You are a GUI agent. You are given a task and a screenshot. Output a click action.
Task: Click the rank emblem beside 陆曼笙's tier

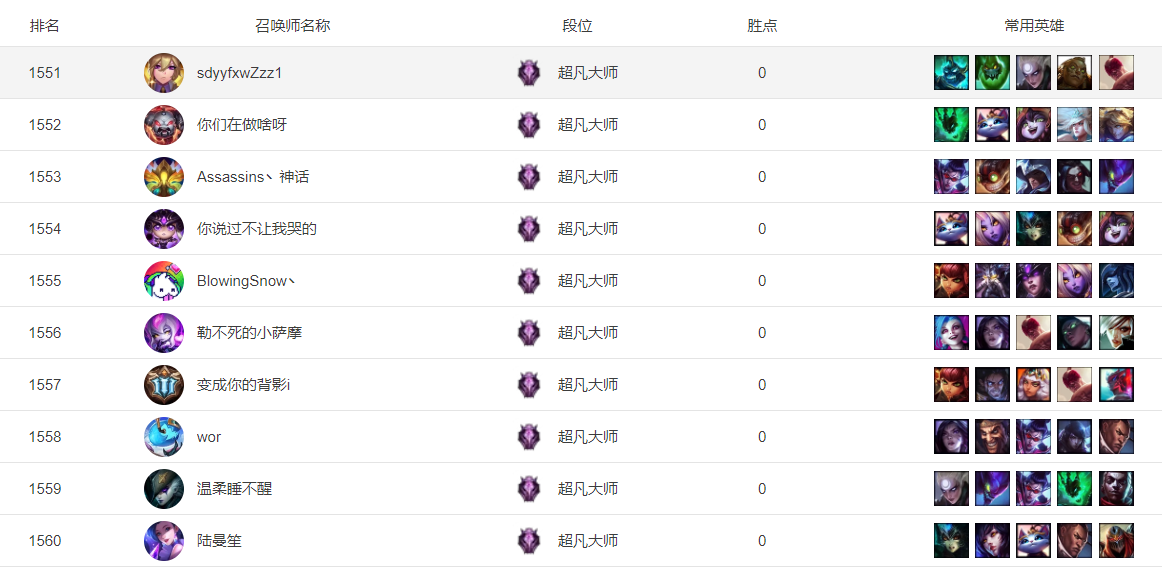[x=528, y=540]
